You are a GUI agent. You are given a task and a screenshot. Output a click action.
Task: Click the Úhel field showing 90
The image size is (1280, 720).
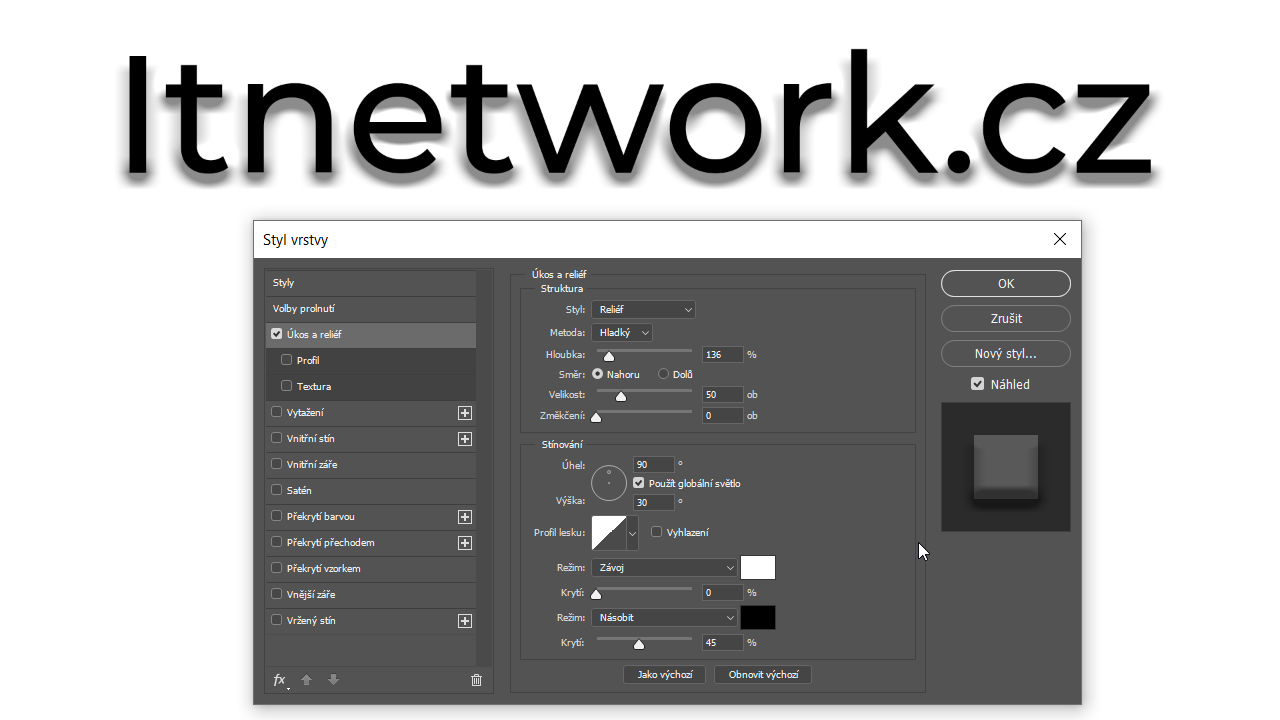point(654,465)
